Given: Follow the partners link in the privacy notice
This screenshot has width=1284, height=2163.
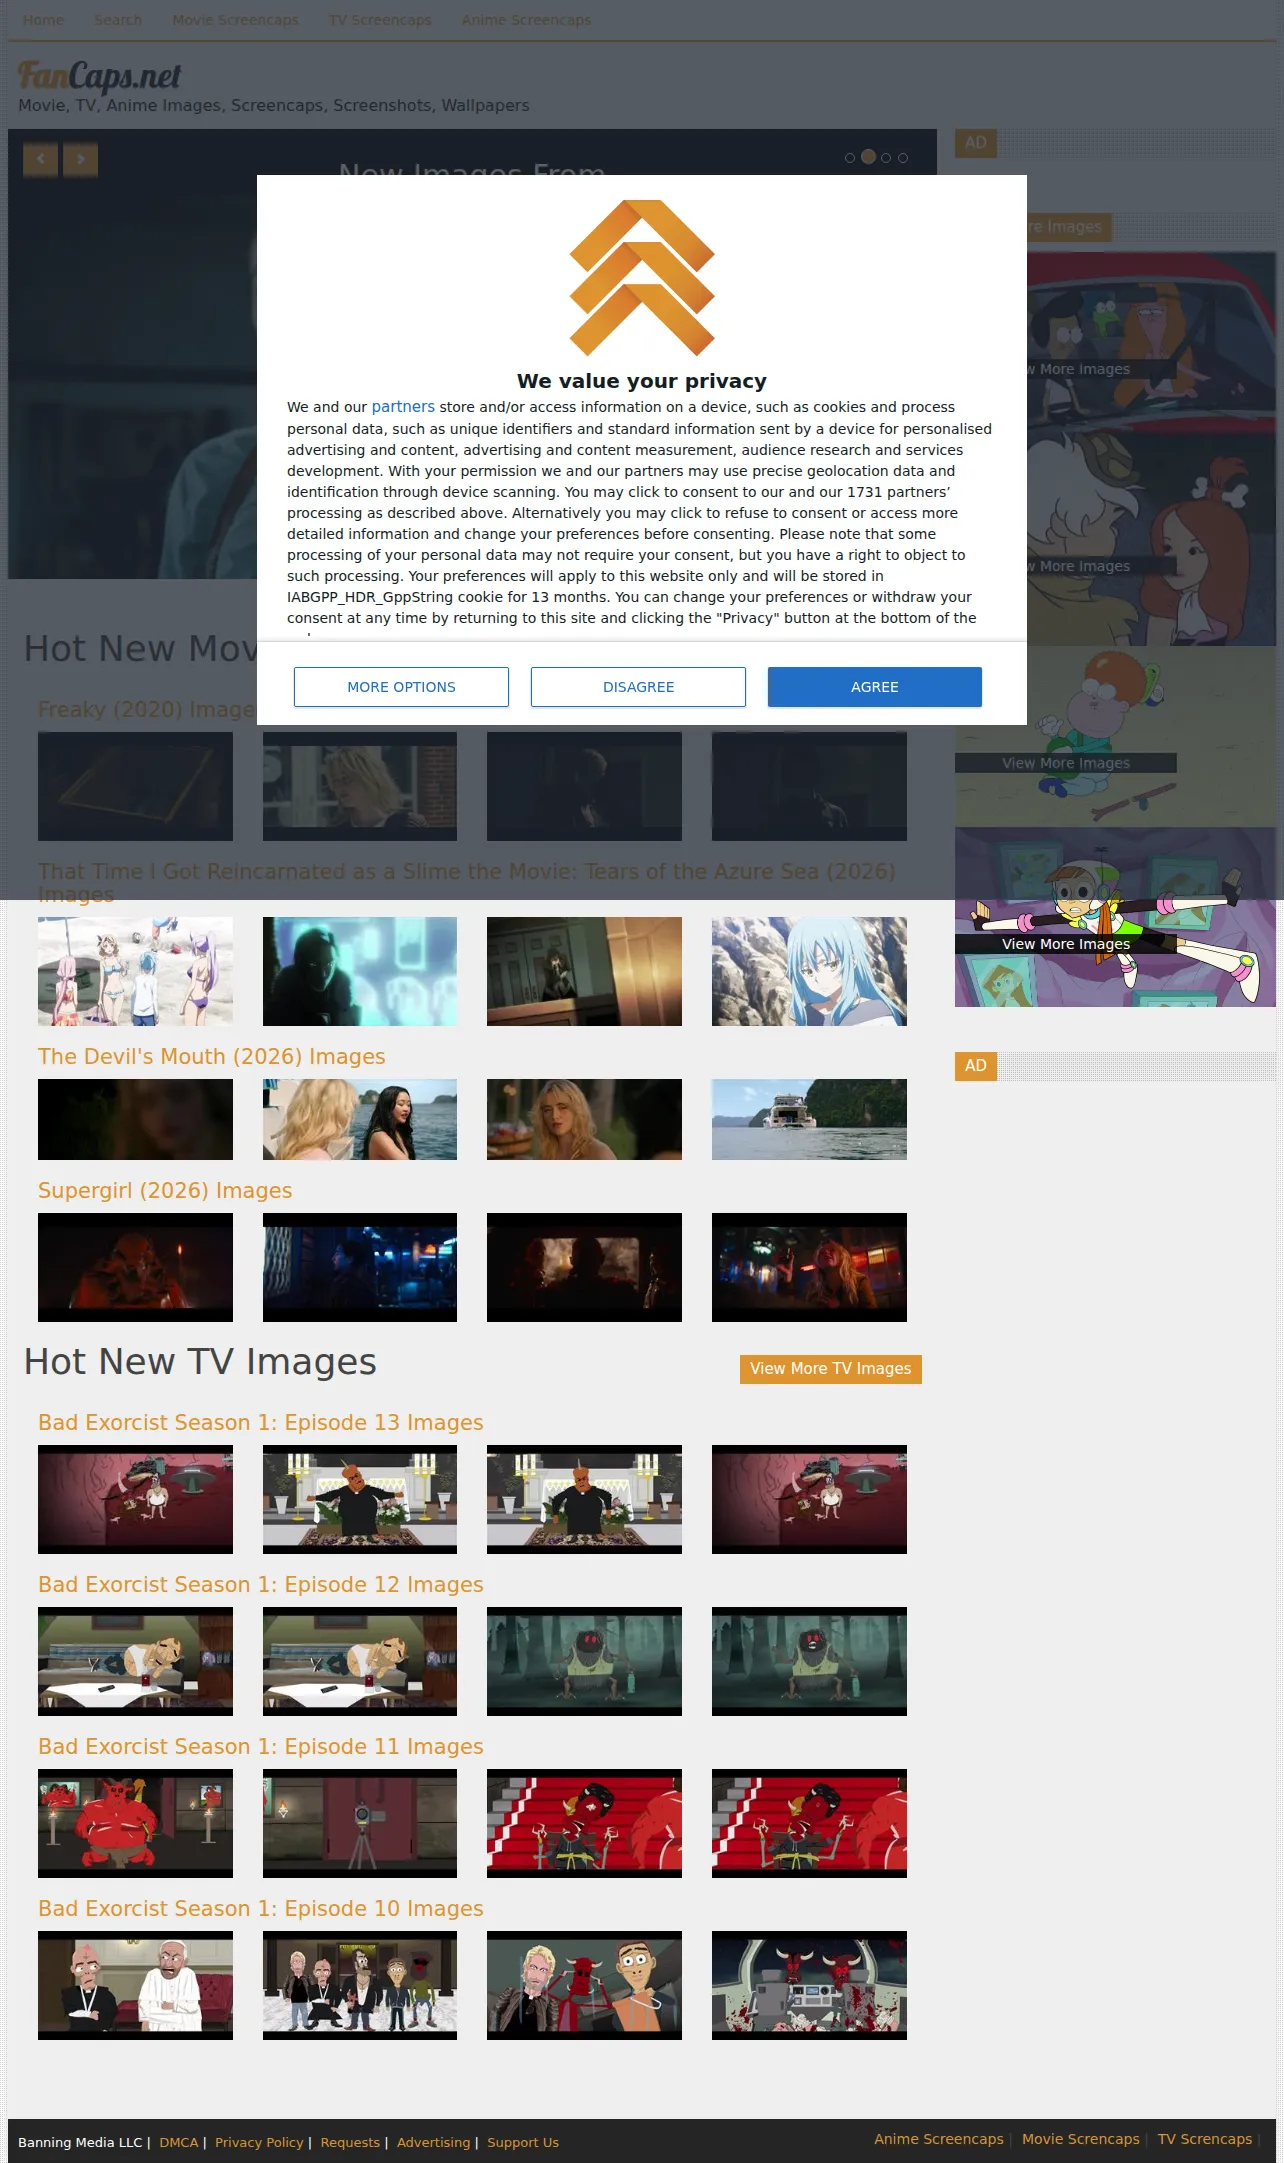Looking at the screenshot, I should (403, 407).
